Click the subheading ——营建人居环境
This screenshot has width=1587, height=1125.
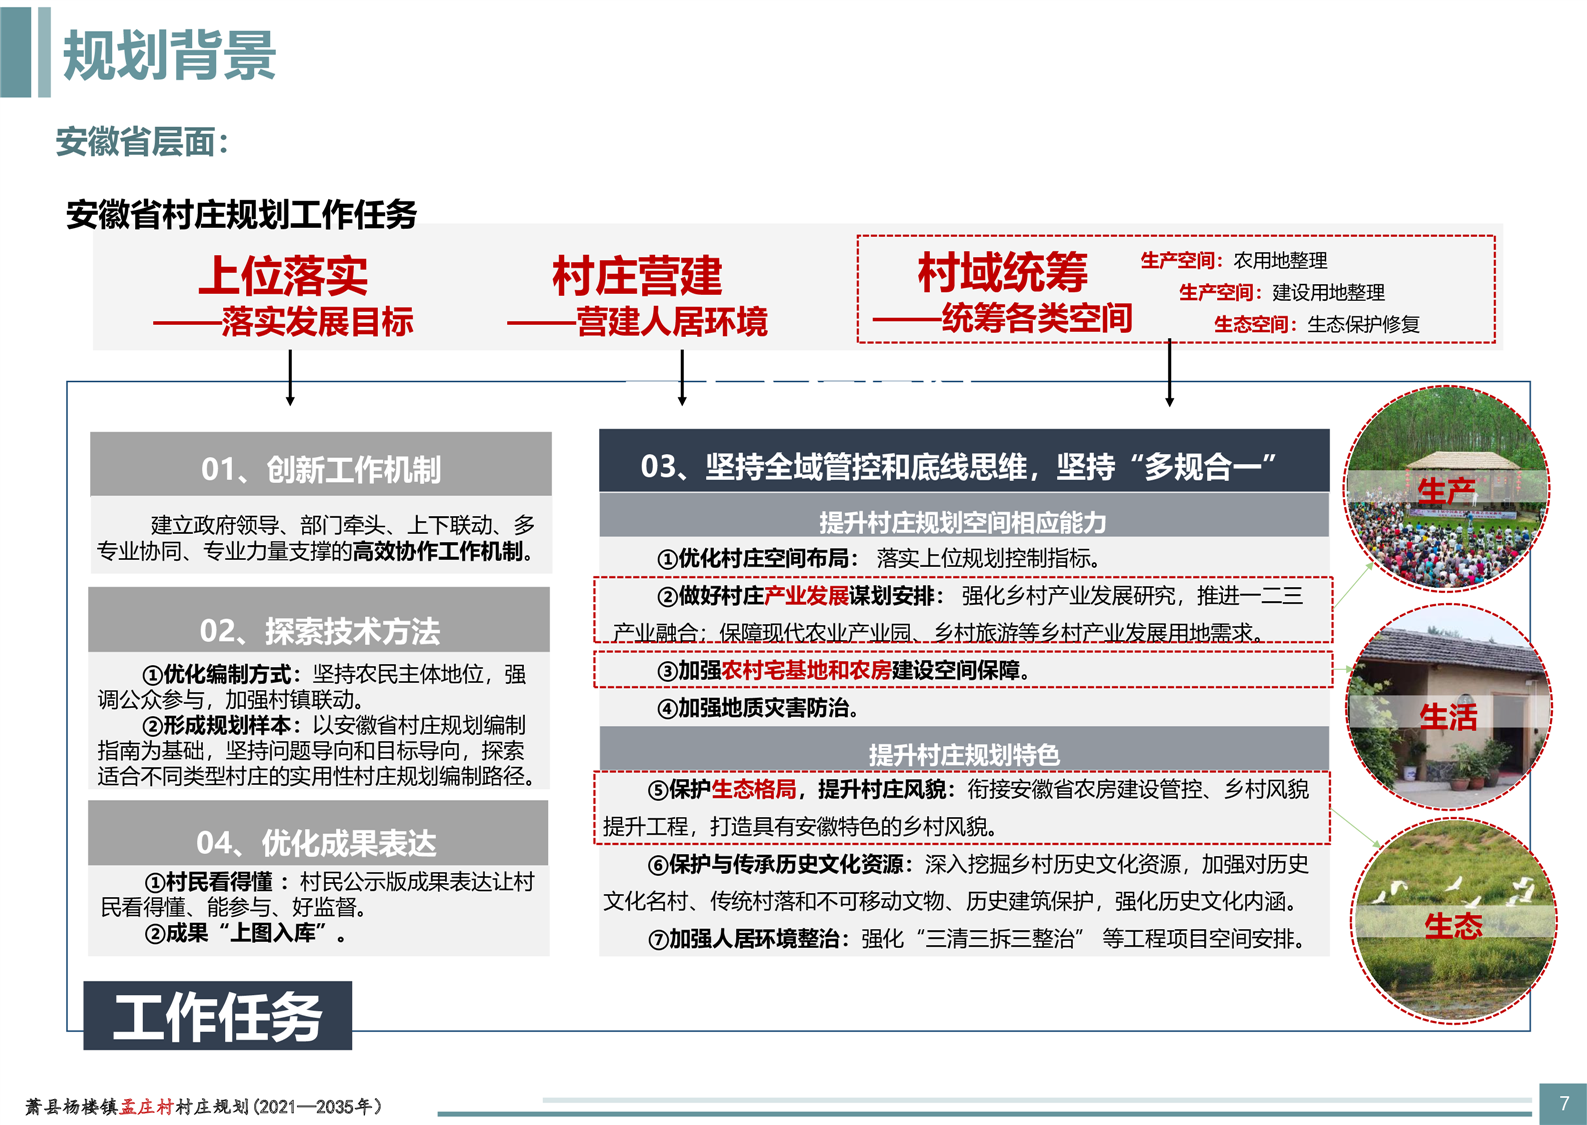pyautogui.click(x=637, y=321)
